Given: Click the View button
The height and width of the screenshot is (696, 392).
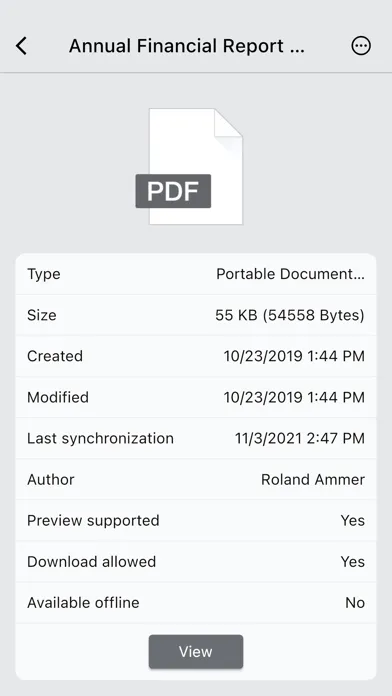Looking at the screenshot, I should click(x=196, y=652).
